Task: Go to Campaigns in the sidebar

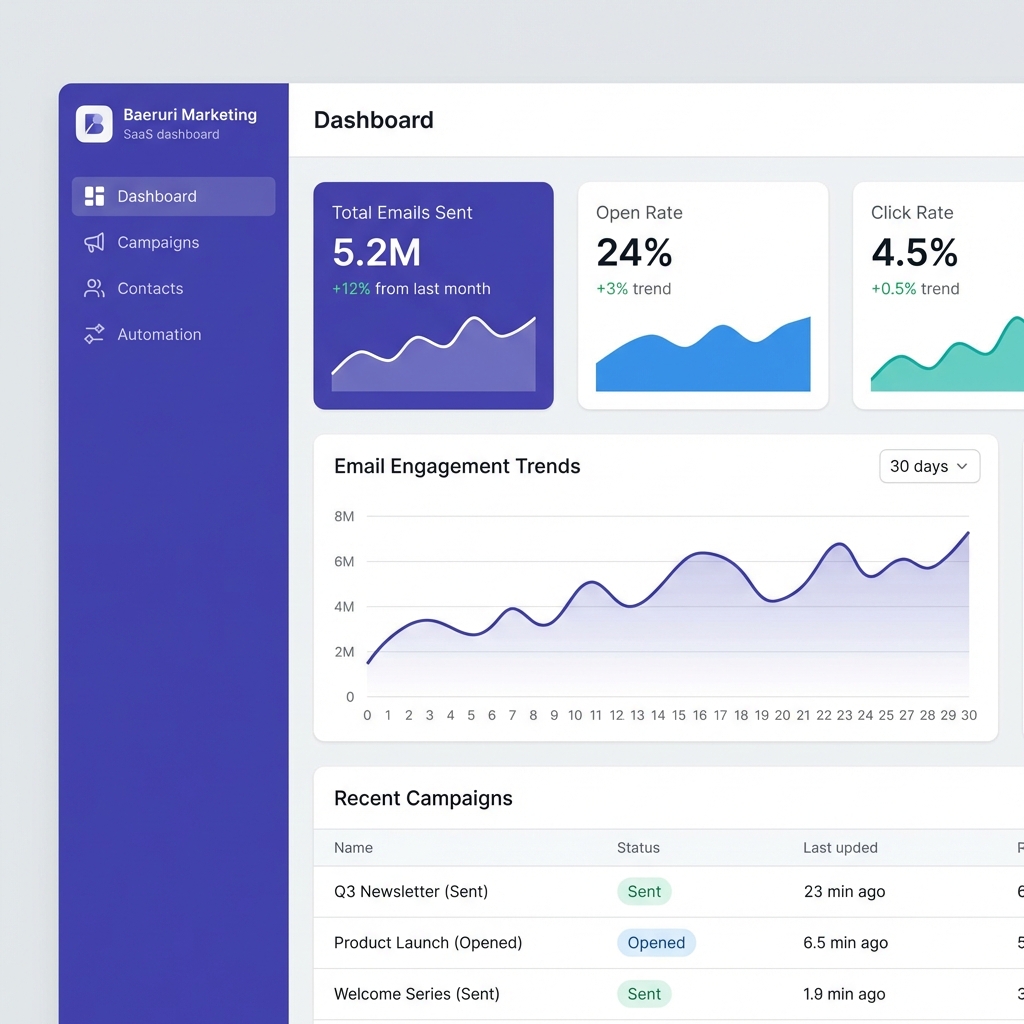Action: coord(158,242)
